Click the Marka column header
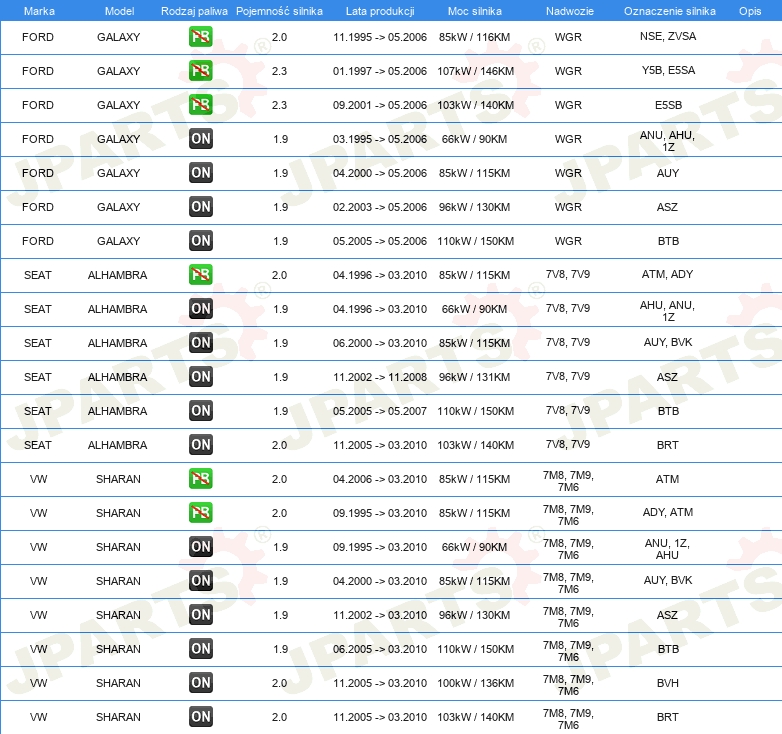The width and height of the screenshot is (782, 734). pos(39,11)
